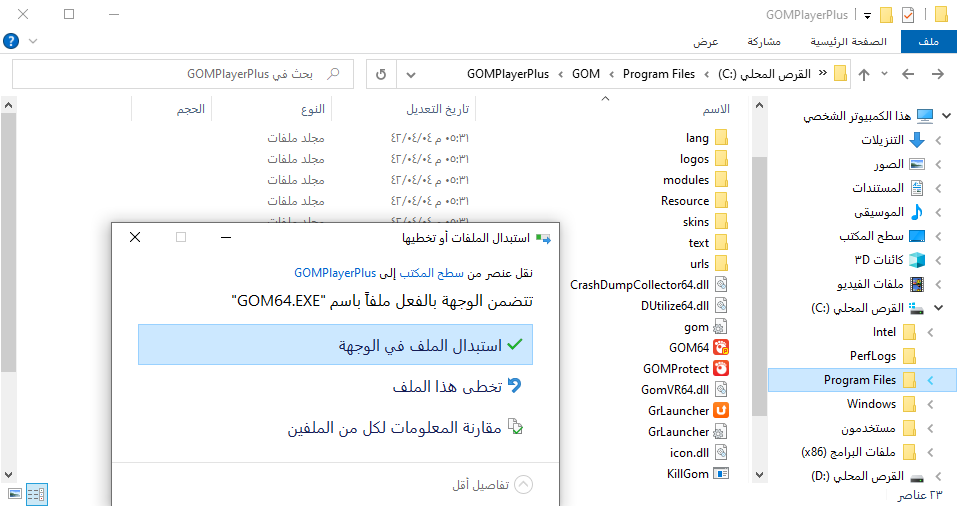
Task: Open the Share ribbon tab
Action: point(764,42)
